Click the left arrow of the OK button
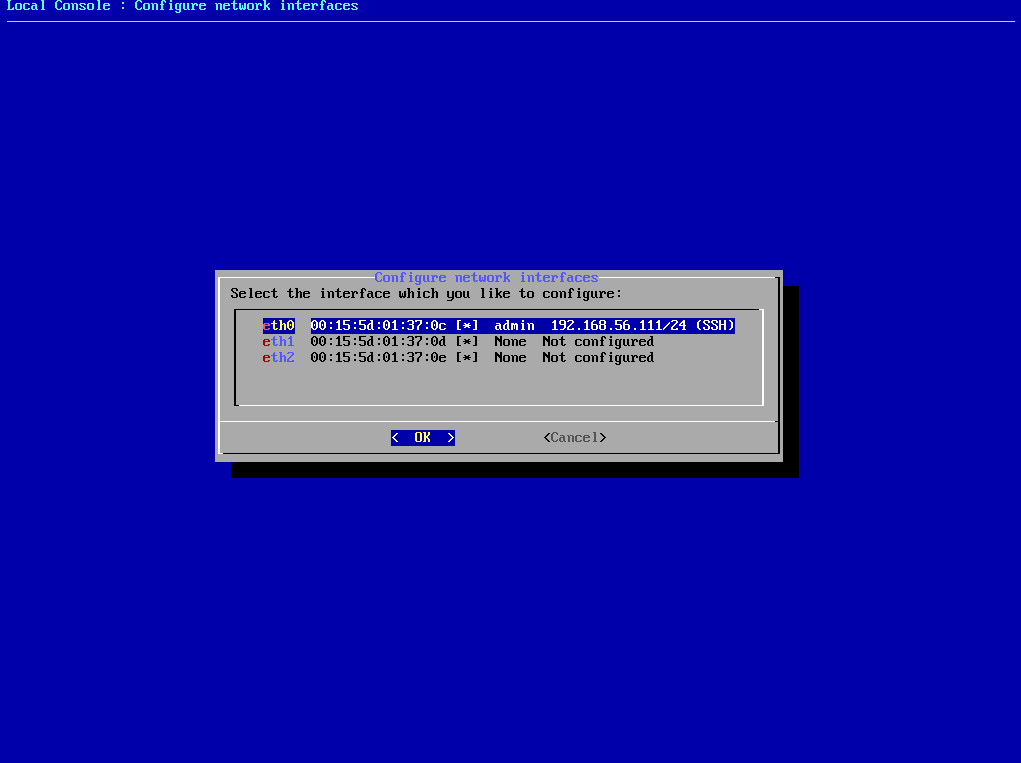Viewport: 1021px width, 763px height. (396, 437)
